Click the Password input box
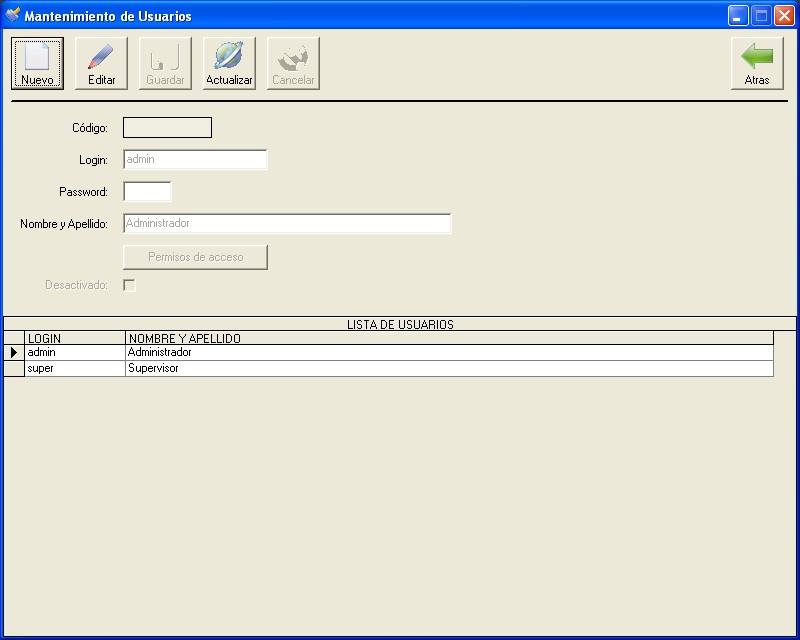The image size is (800, 640). (147, 191)
